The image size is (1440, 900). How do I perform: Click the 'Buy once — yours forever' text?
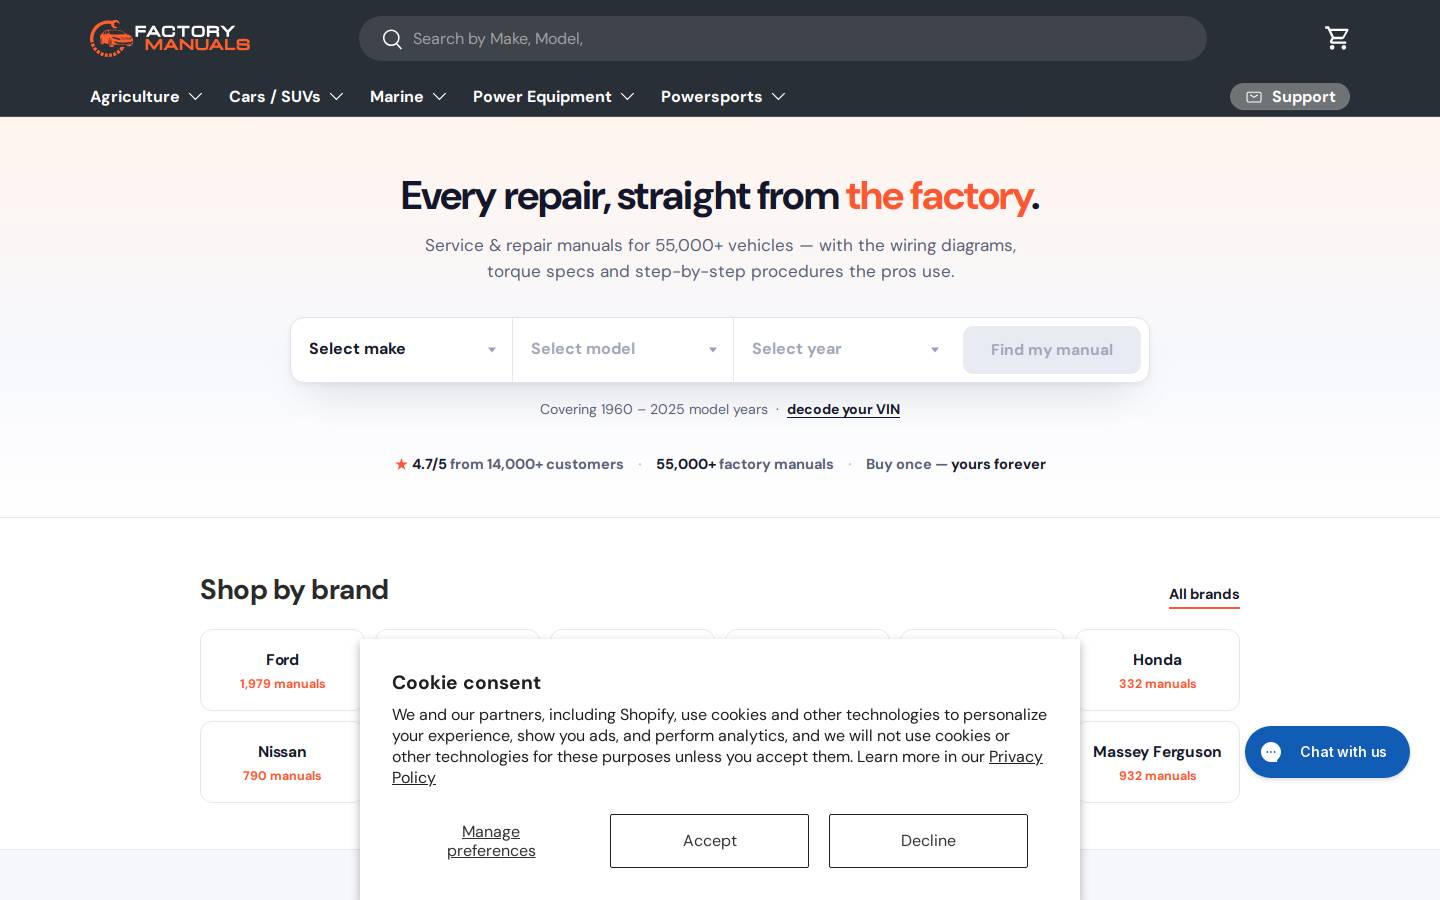(956, 464)
